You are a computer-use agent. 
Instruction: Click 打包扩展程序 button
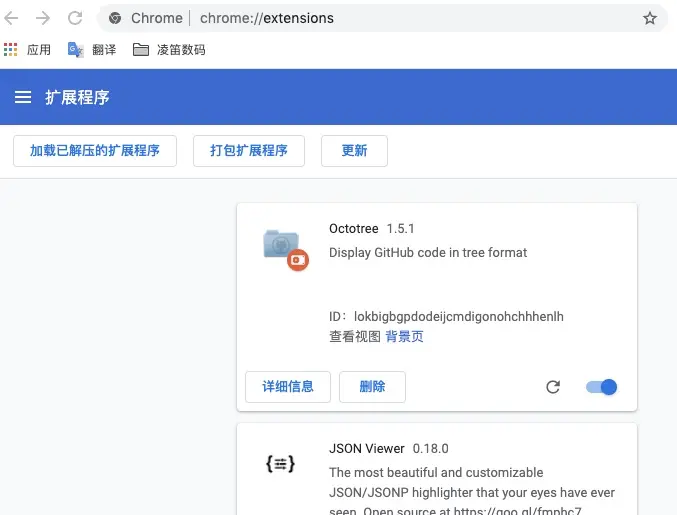pos(249,151)
